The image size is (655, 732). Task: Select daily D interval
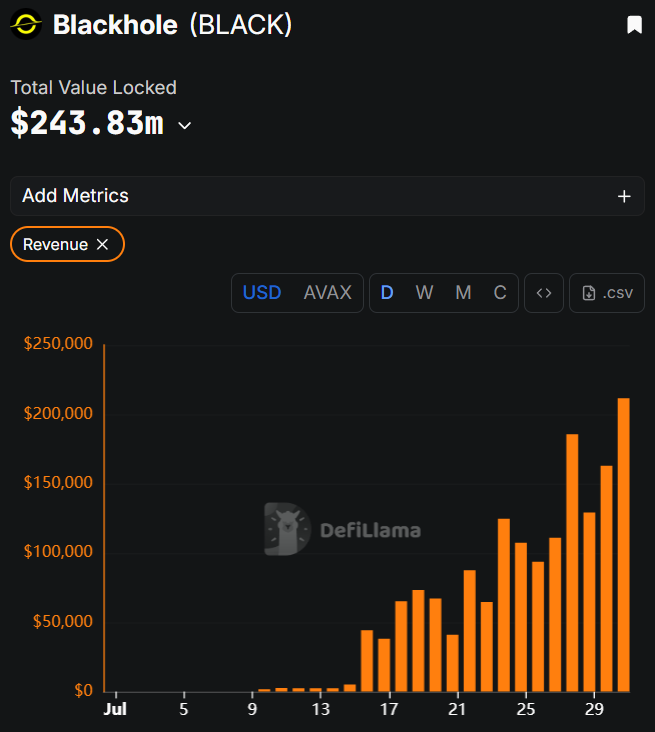pyautogui.click(x=387, y=293)
